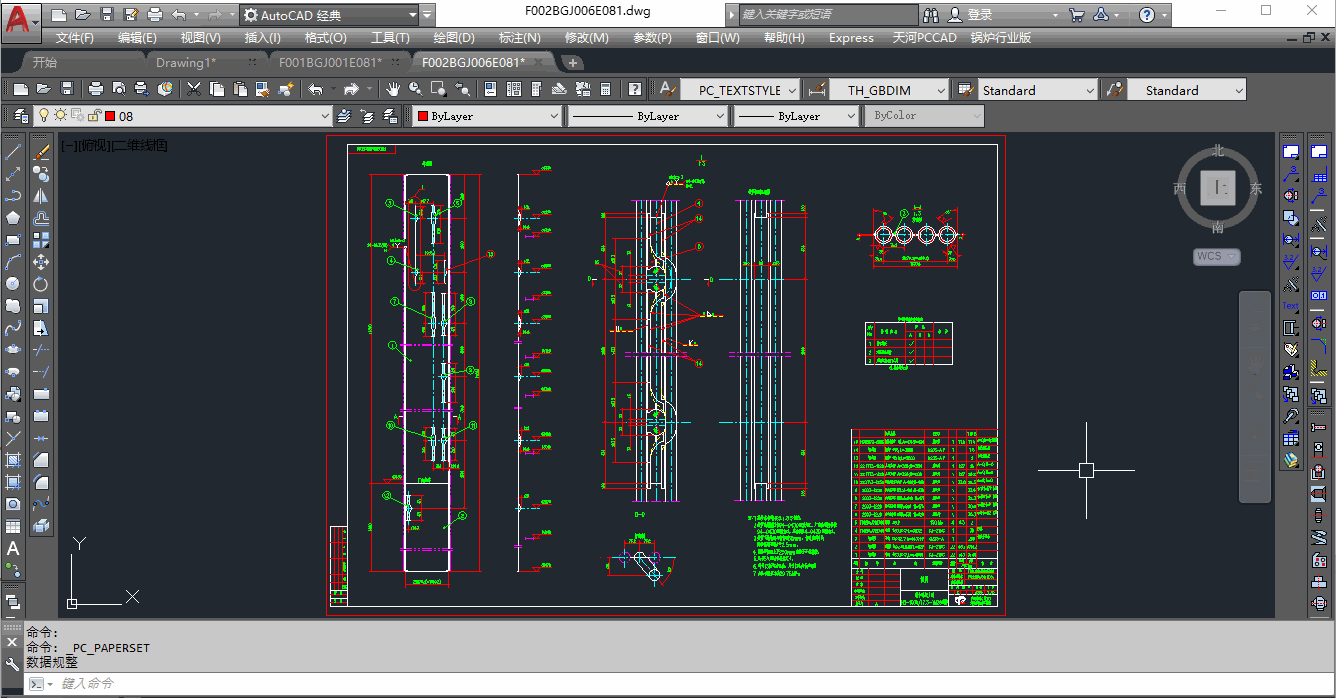
Task: Select the Move modify tool
Action: 41,262
